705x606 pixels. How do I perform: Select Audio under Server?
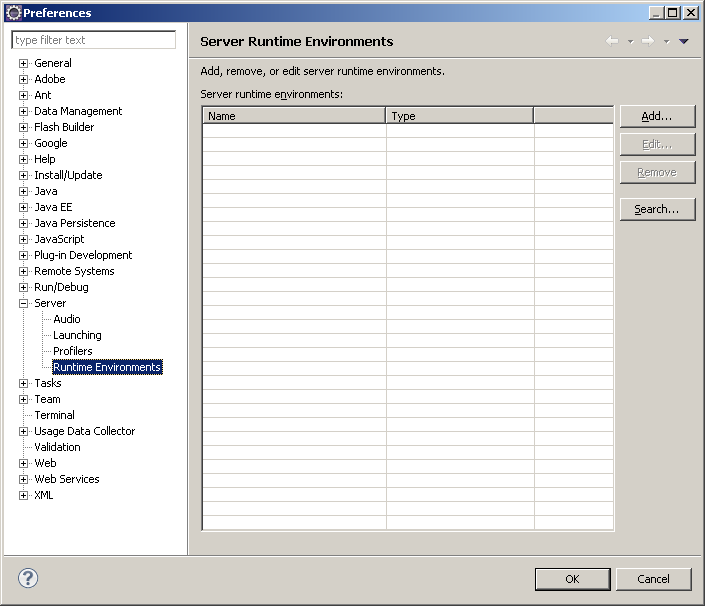pyautogui.click(x=66, y=319)
